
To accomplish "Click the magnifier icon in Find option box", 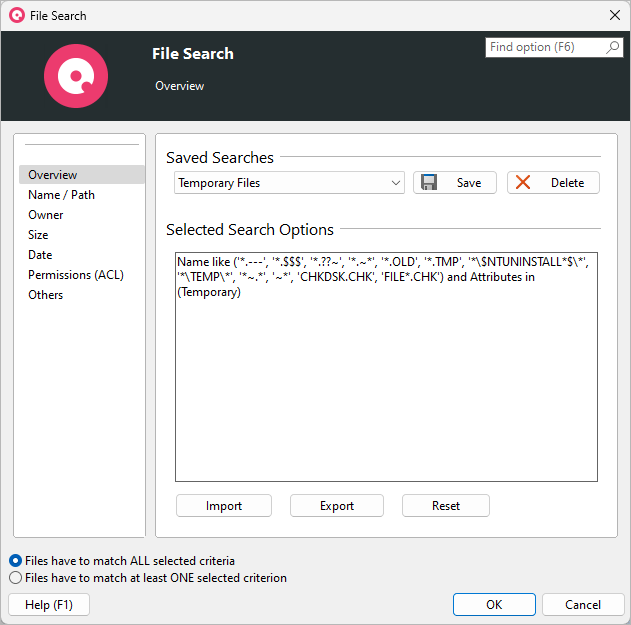I will 613,47.
